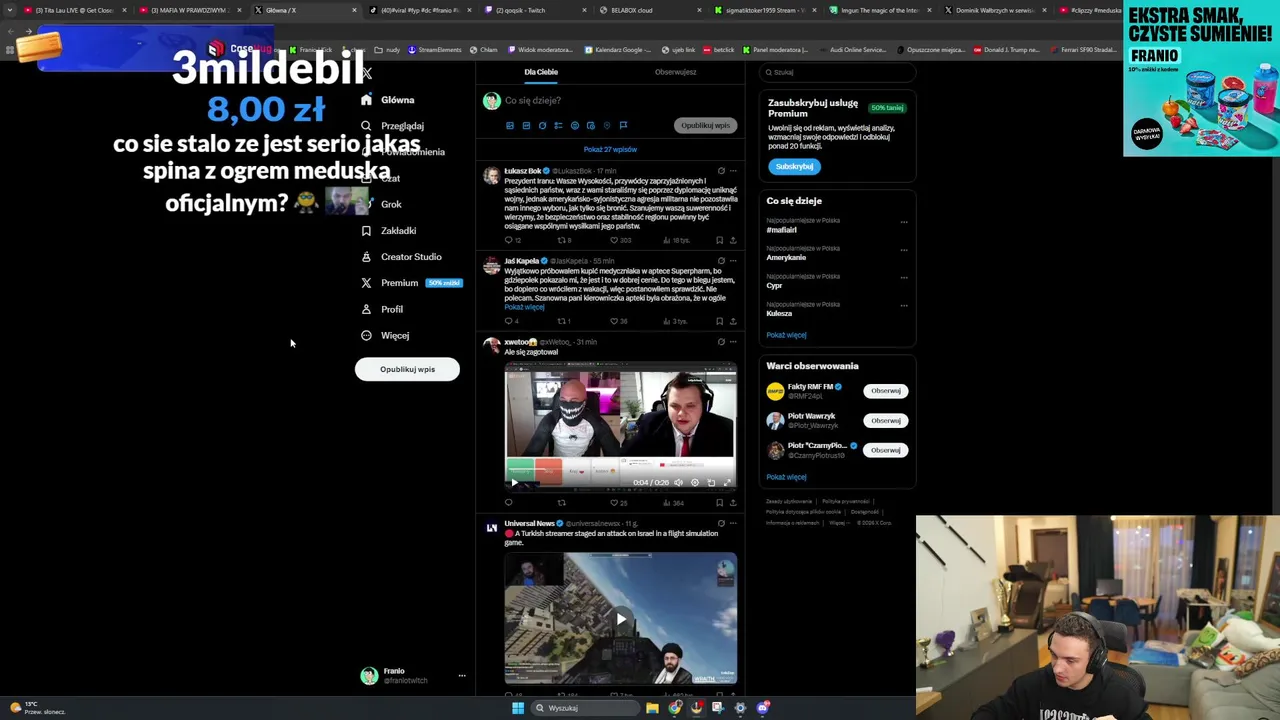Repost Łukasz Bok's post

tap(561, 241)
